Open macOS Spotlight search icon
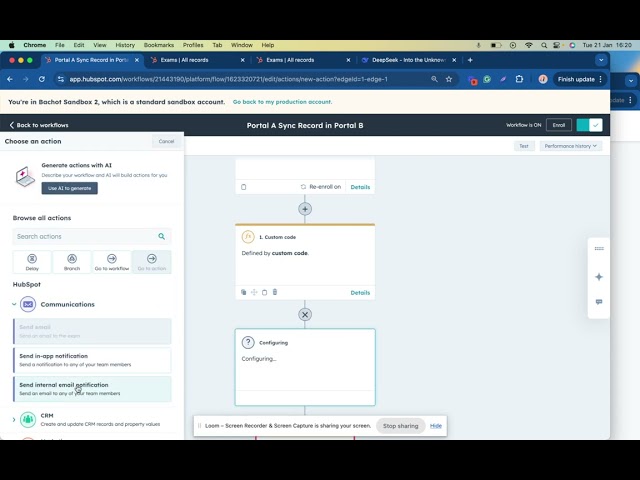The width and height of the screenshot is (640, 480). pyautogui.click(x=544, y=45)
